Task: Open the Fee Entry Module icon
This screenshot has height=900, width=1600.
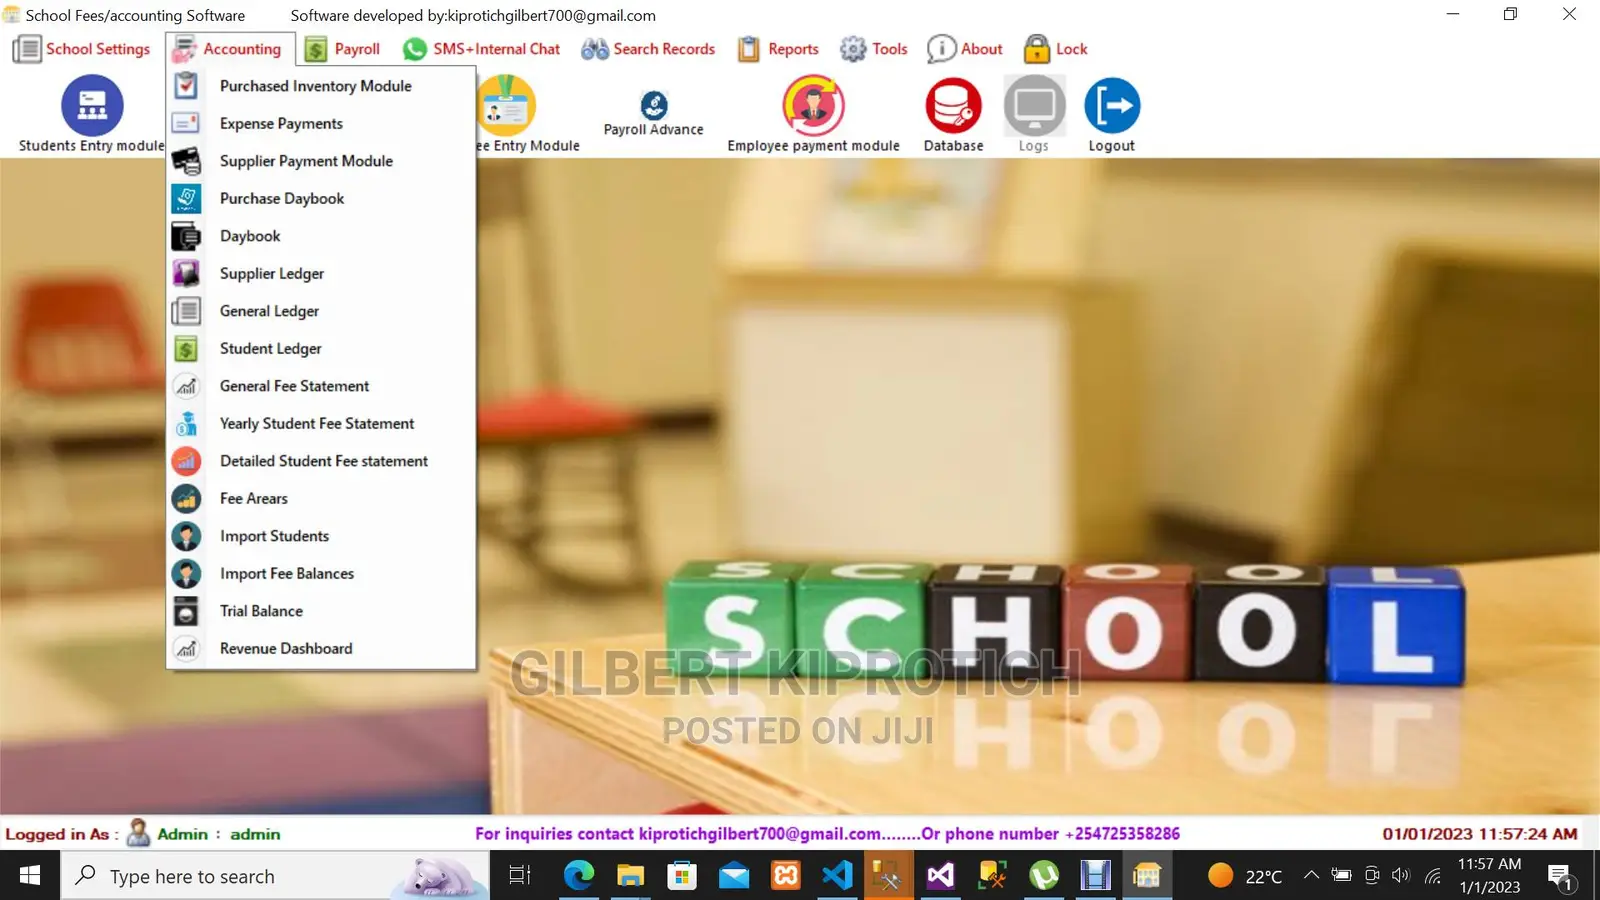Action: [507, 105]
